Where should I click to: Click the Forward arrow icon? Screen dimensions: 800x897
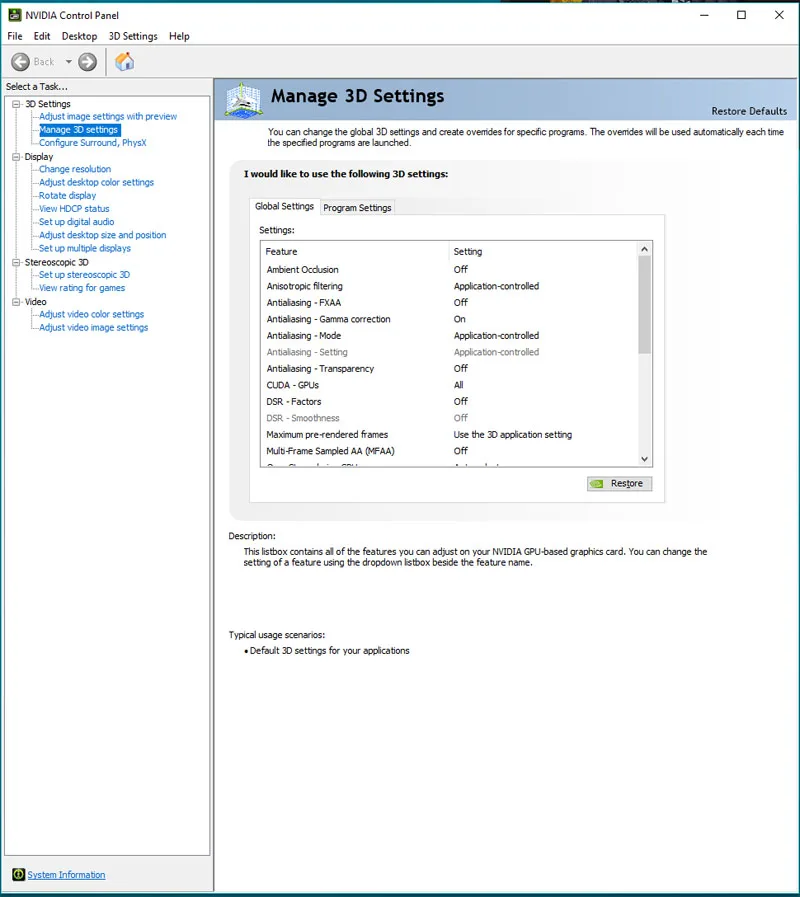coord(88,62)
